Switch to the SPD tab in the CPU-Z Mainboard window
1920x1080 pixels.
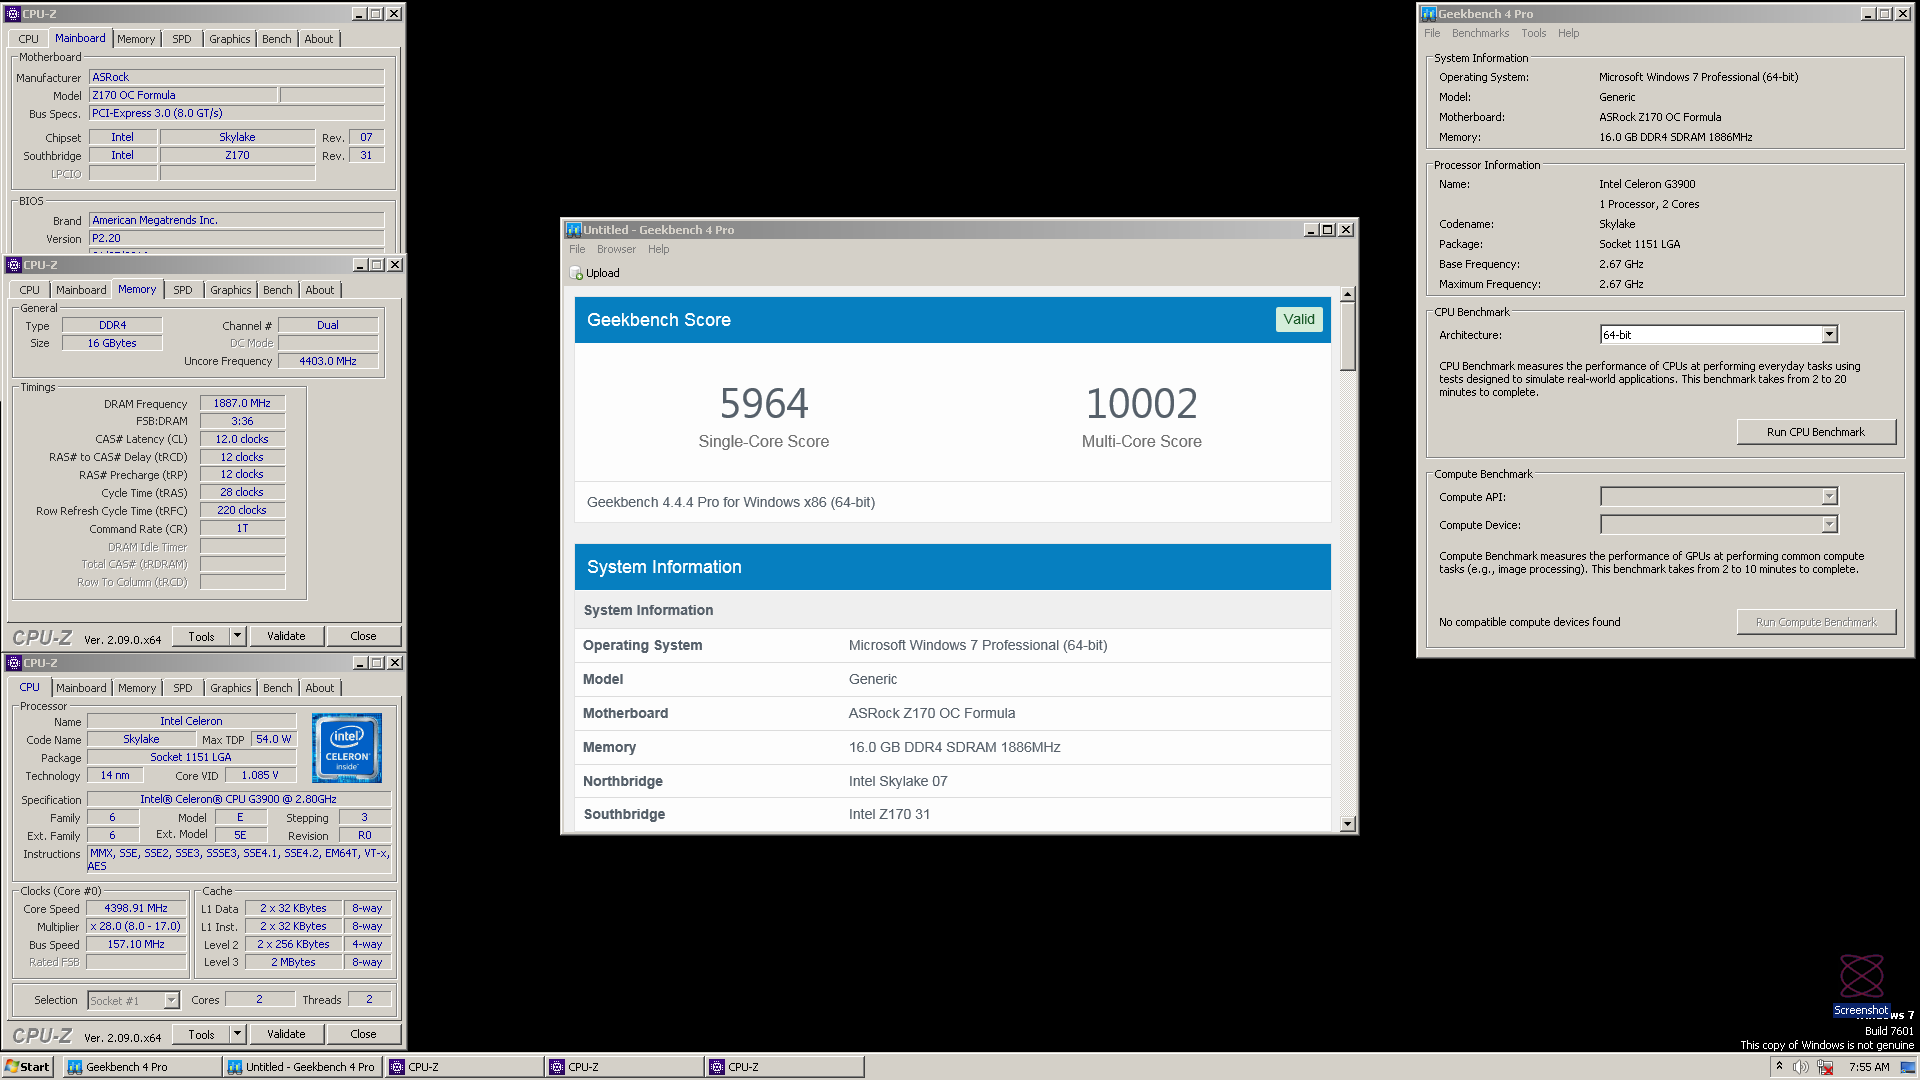click(182, 39)
